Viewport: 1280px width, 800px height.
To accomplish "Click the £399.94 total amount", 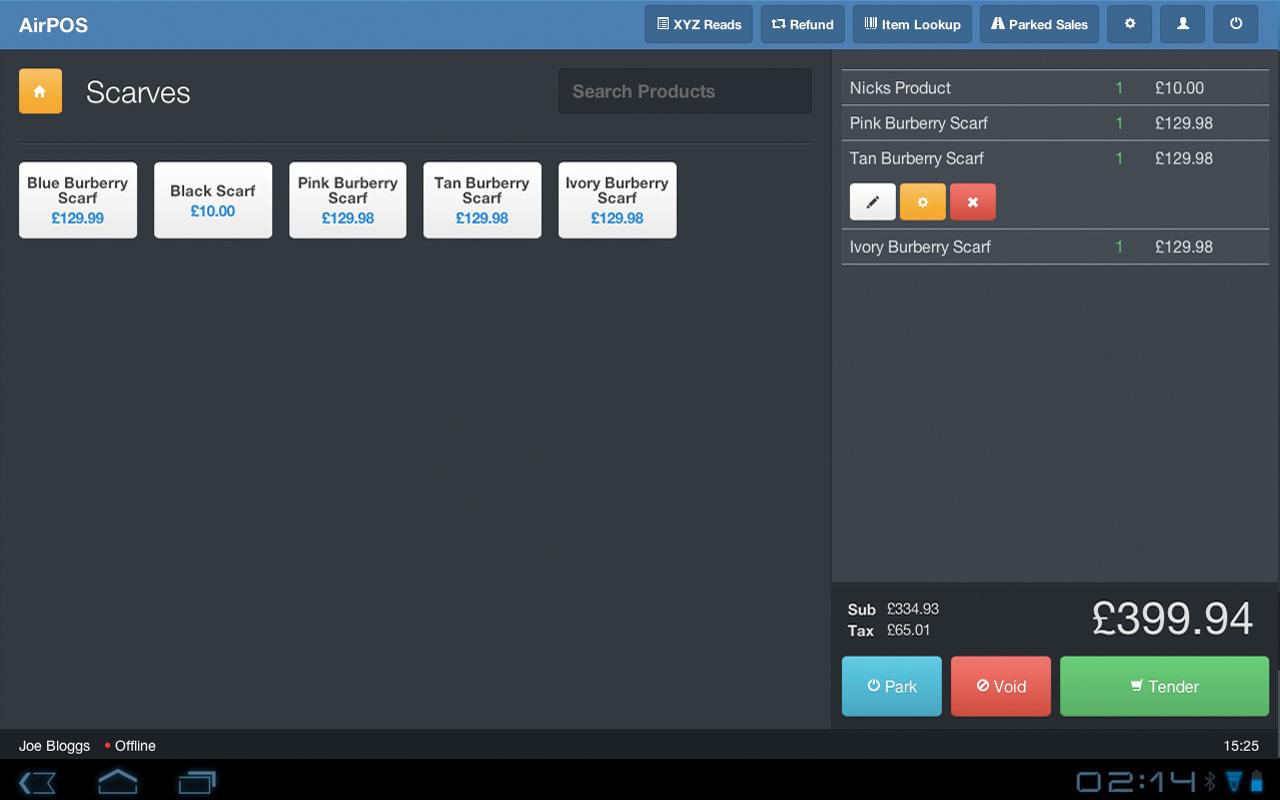I will tap(1172, 618).
